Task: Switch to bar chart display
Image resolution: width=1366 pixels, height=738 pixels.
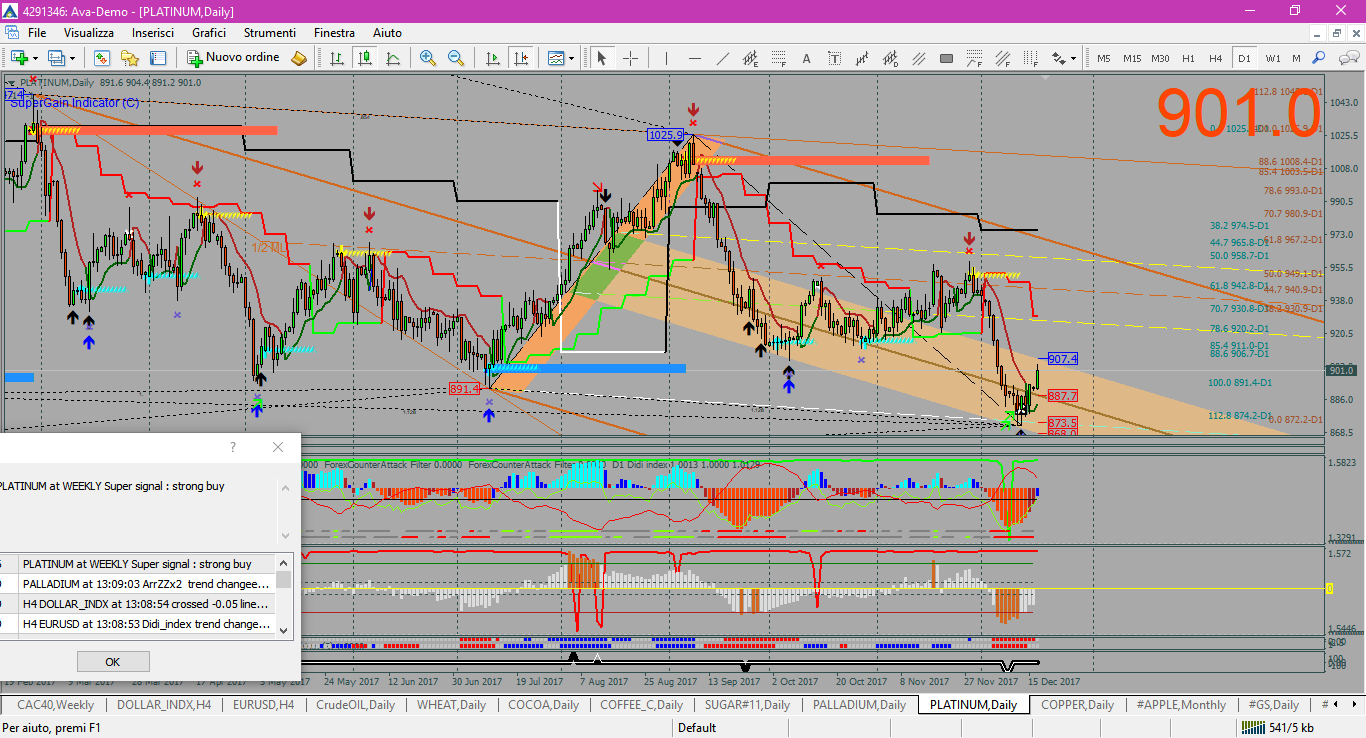Action: point(336,58)
